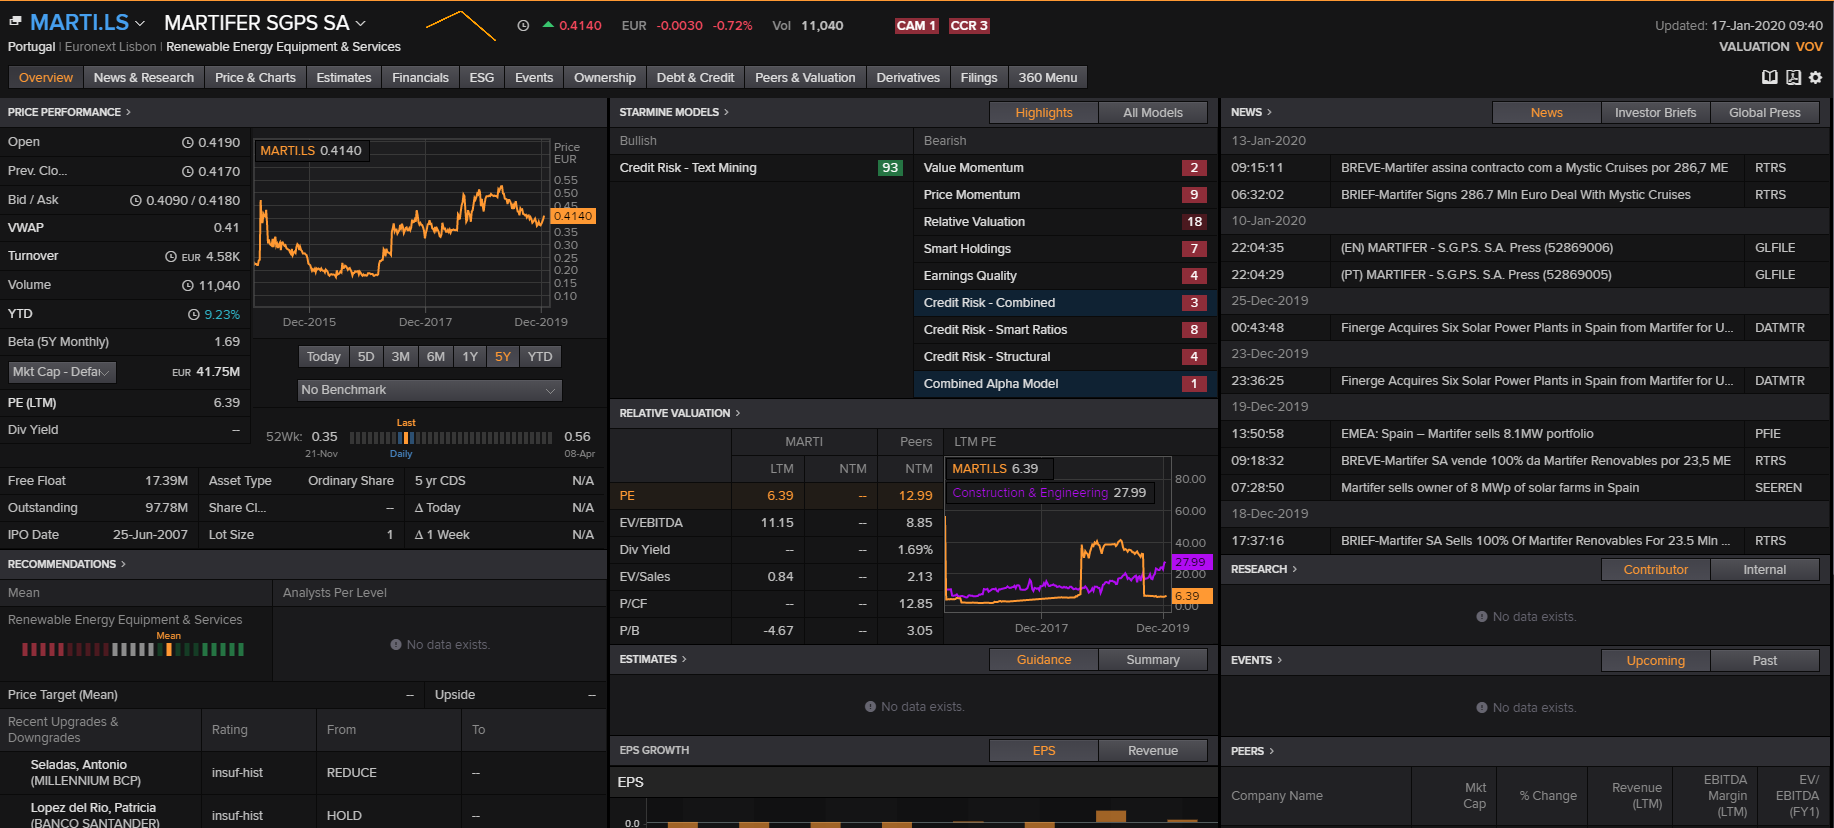Image resolution: width=1834 pixels, height=828 pixels.
Task: Toggle Starmine view to All Models
Action: (x=1152, y=113)
